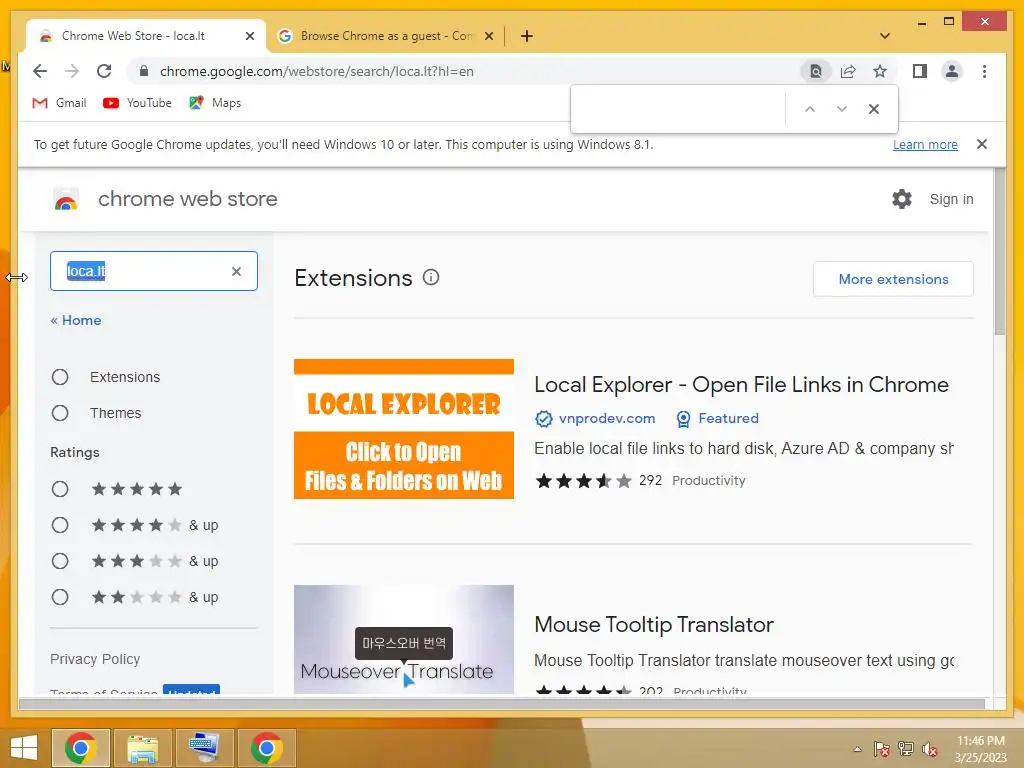Open Gmail bookmark
The height and width of the screenshot is (768, 1024).
pos(59,103)
